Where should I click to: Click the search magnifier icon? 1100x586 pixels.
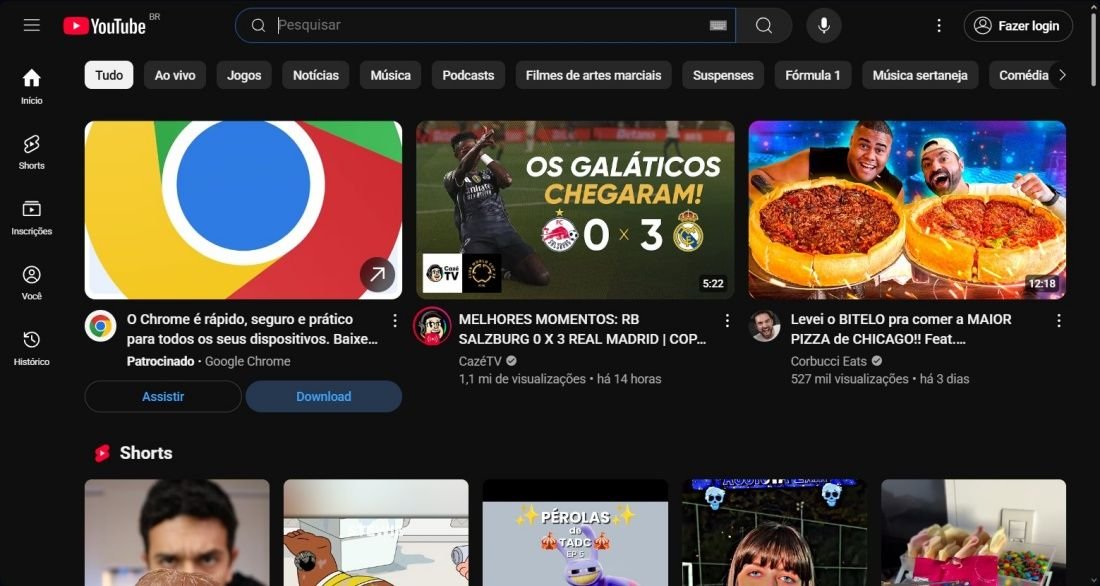pos(764,25)
